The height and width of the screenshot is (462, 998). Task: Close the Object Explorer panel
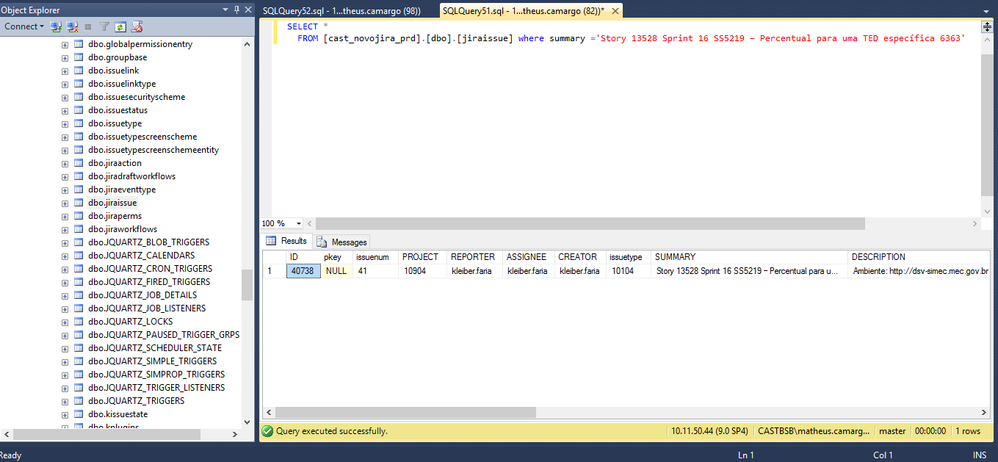click(248, 10)
